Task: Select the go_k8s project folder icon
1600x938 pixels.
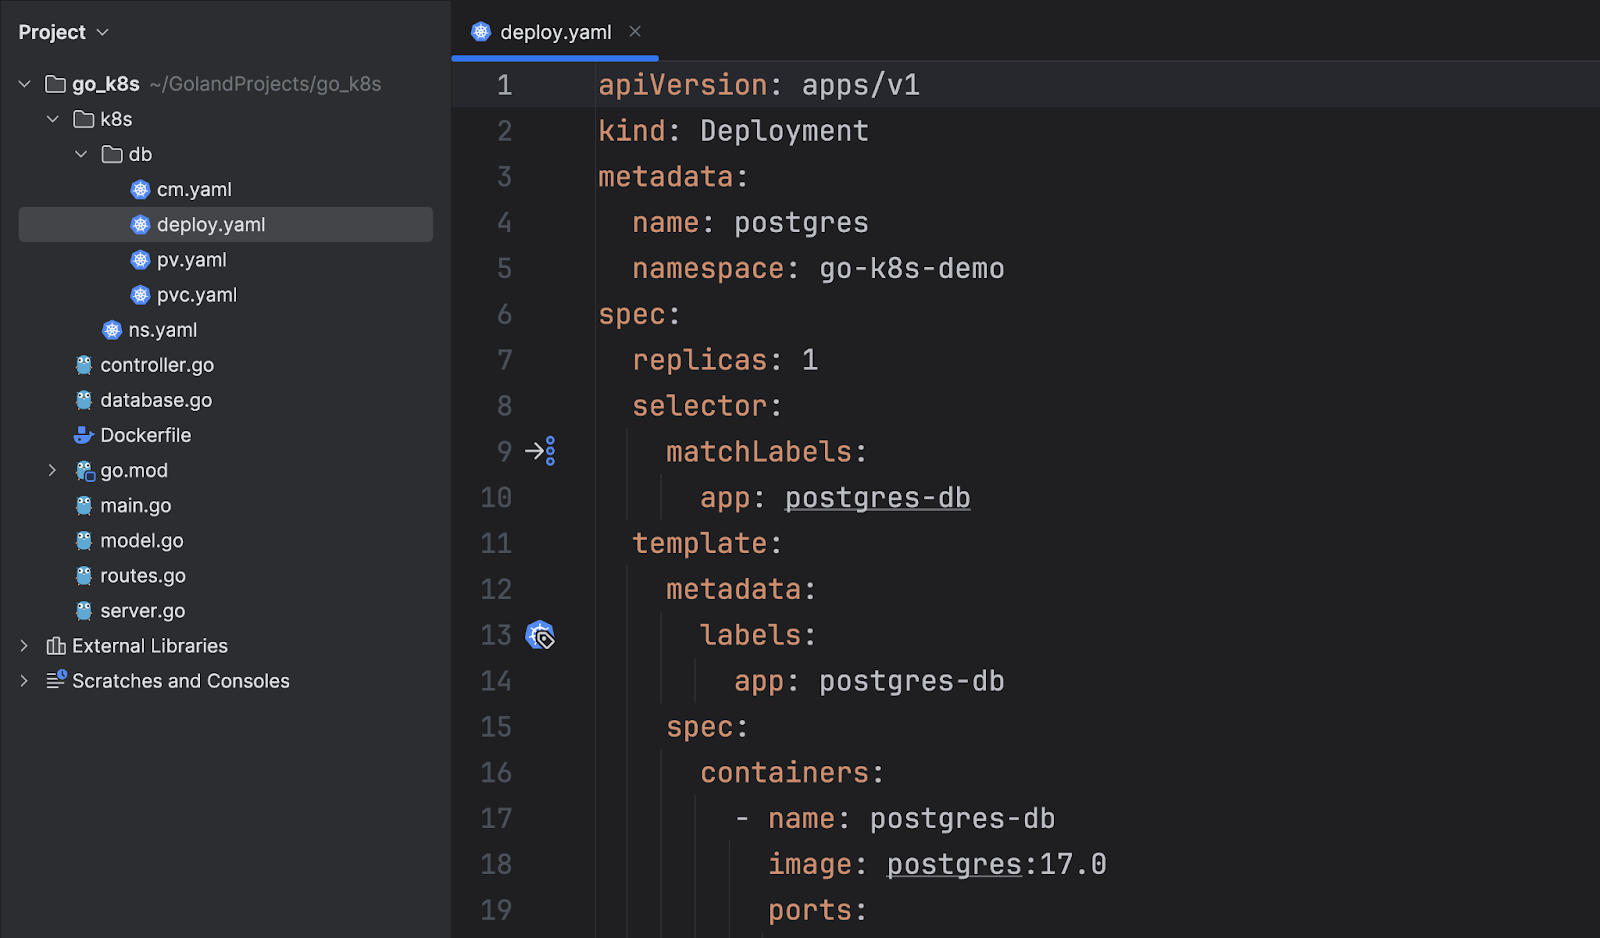Action: [x=56, y=84]
